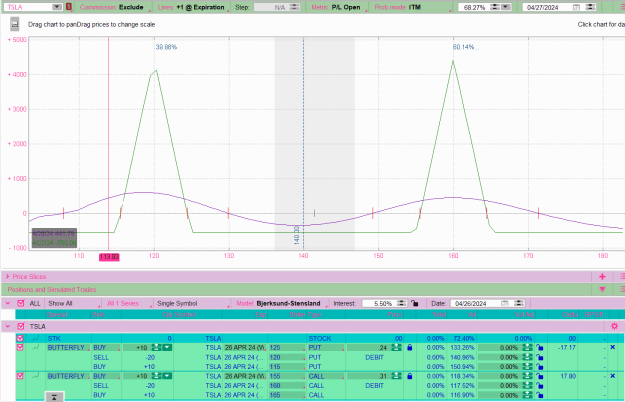Adjust the Step value stepper
This screenshot has width=625, height=402.
294,7
